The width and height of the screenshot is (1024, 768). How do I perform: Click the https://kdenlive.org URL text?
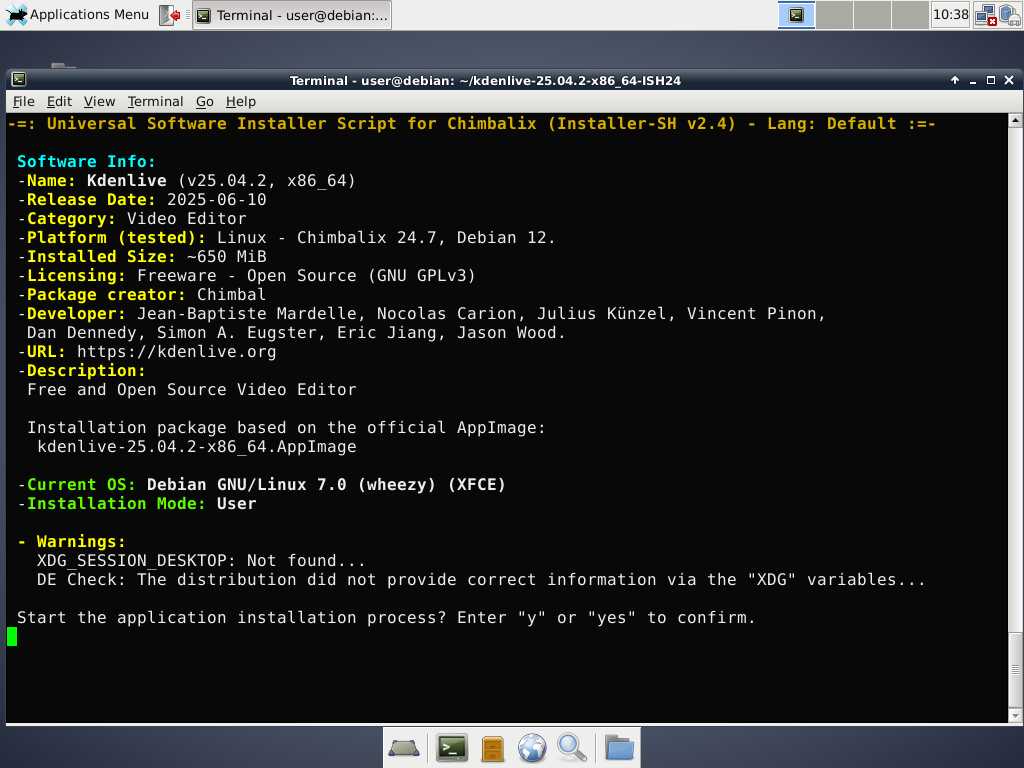[x=176, y=351]
